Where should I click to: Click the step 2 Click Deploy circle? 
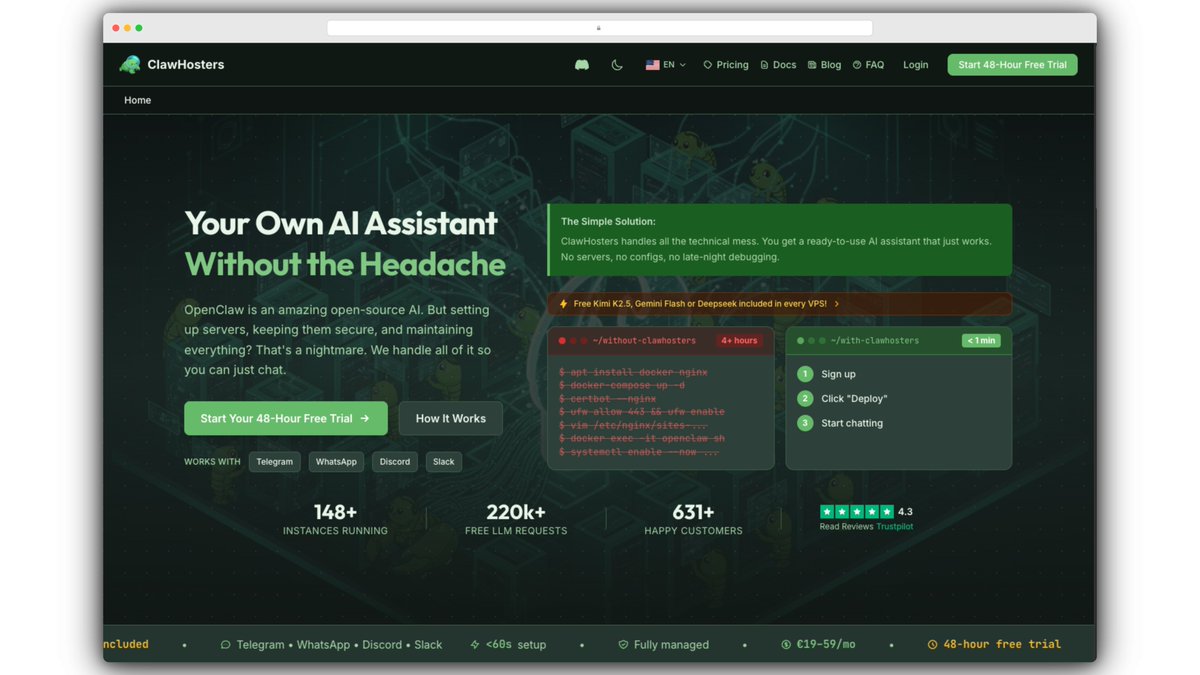805,398
